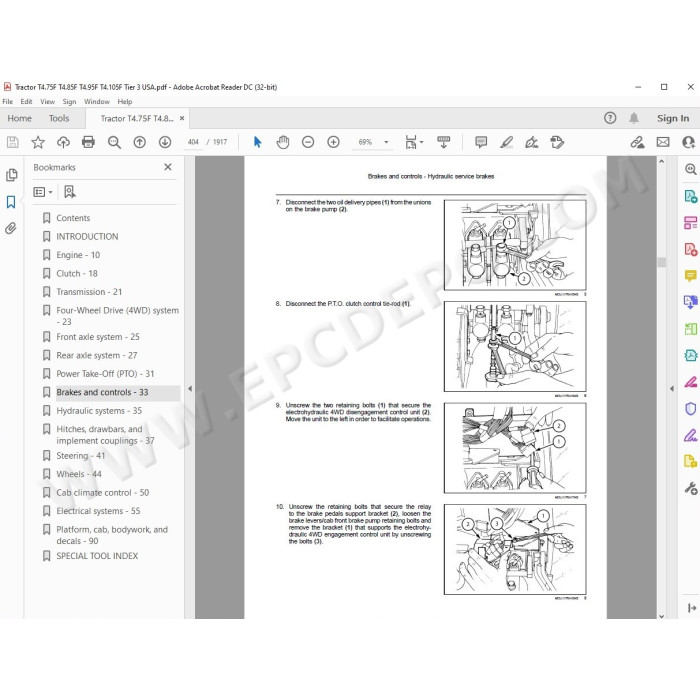Go to next page with the down arrow
The height and width of the screenshot is (700, 700).
coord(165,142)
